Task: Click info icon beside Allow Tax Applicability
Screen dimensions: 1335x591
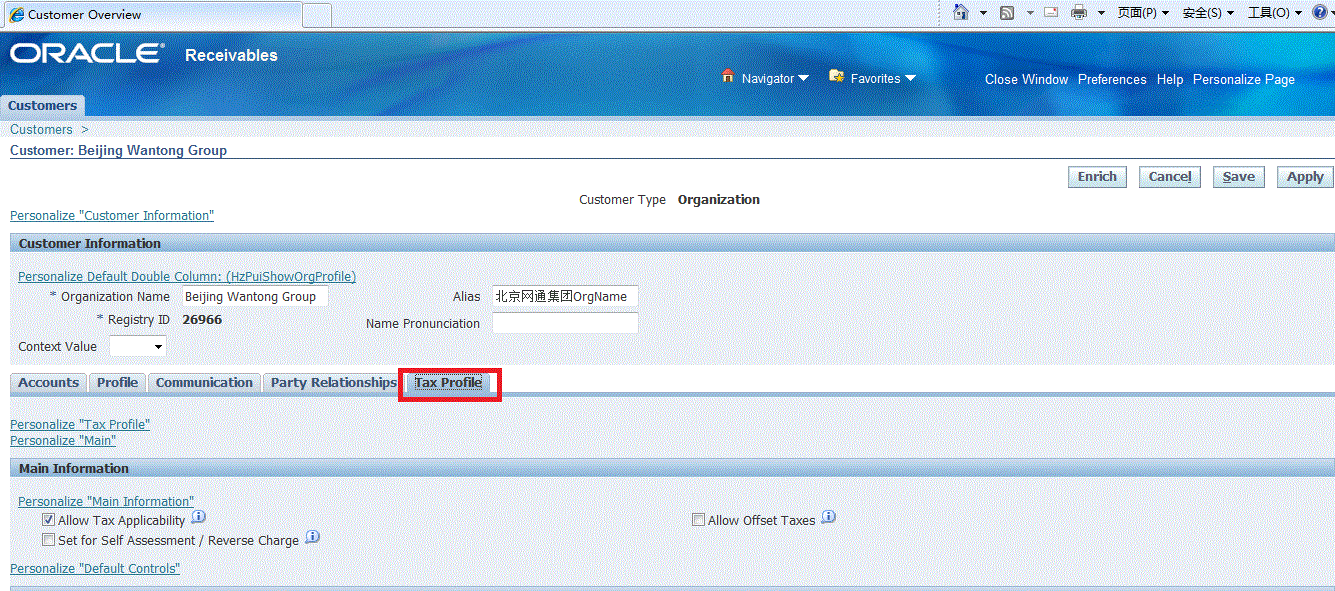Action: point(198,518)
